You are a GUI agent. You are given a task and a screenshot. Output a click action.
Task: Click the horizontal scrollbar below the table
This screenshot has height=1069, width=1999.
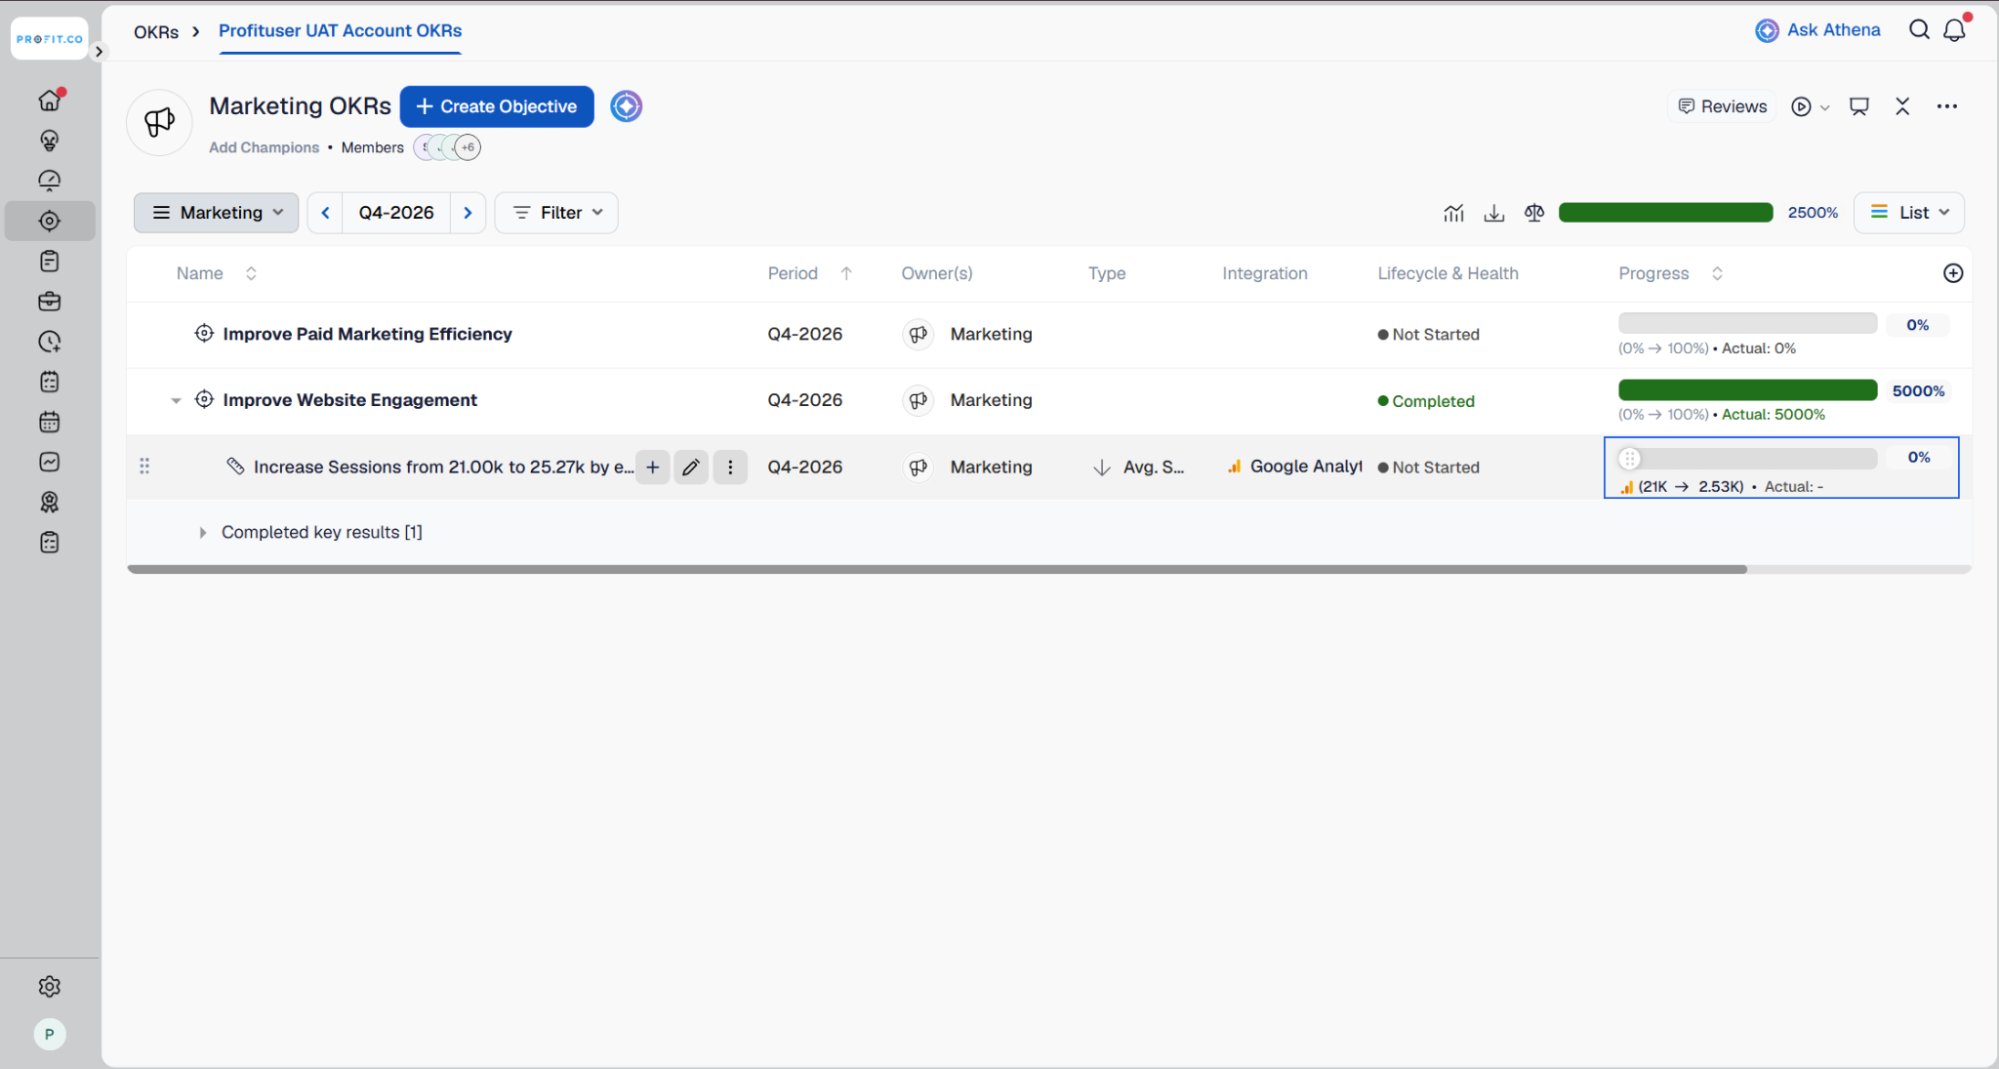coord(937,569)
